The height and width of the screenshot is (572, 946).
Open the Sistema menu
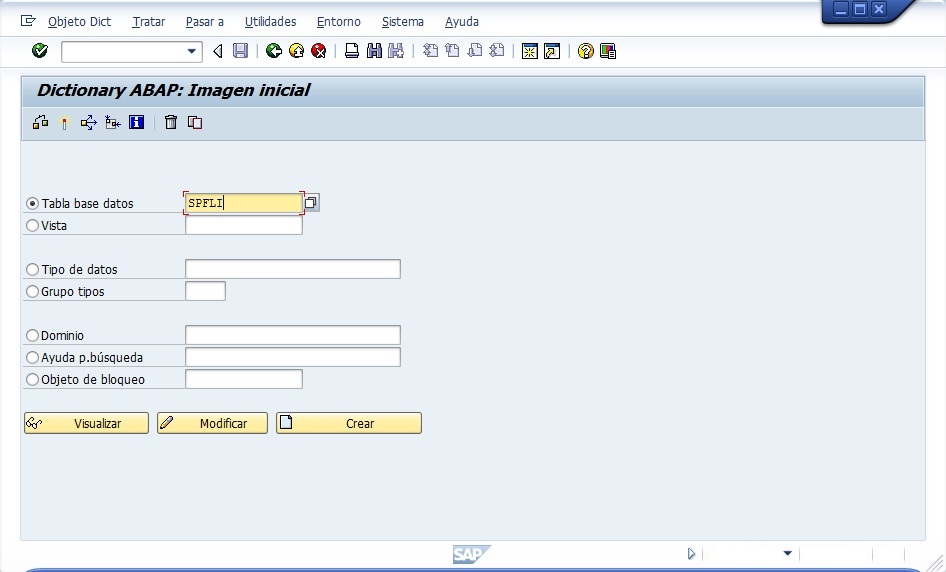(x=402, y=22)
